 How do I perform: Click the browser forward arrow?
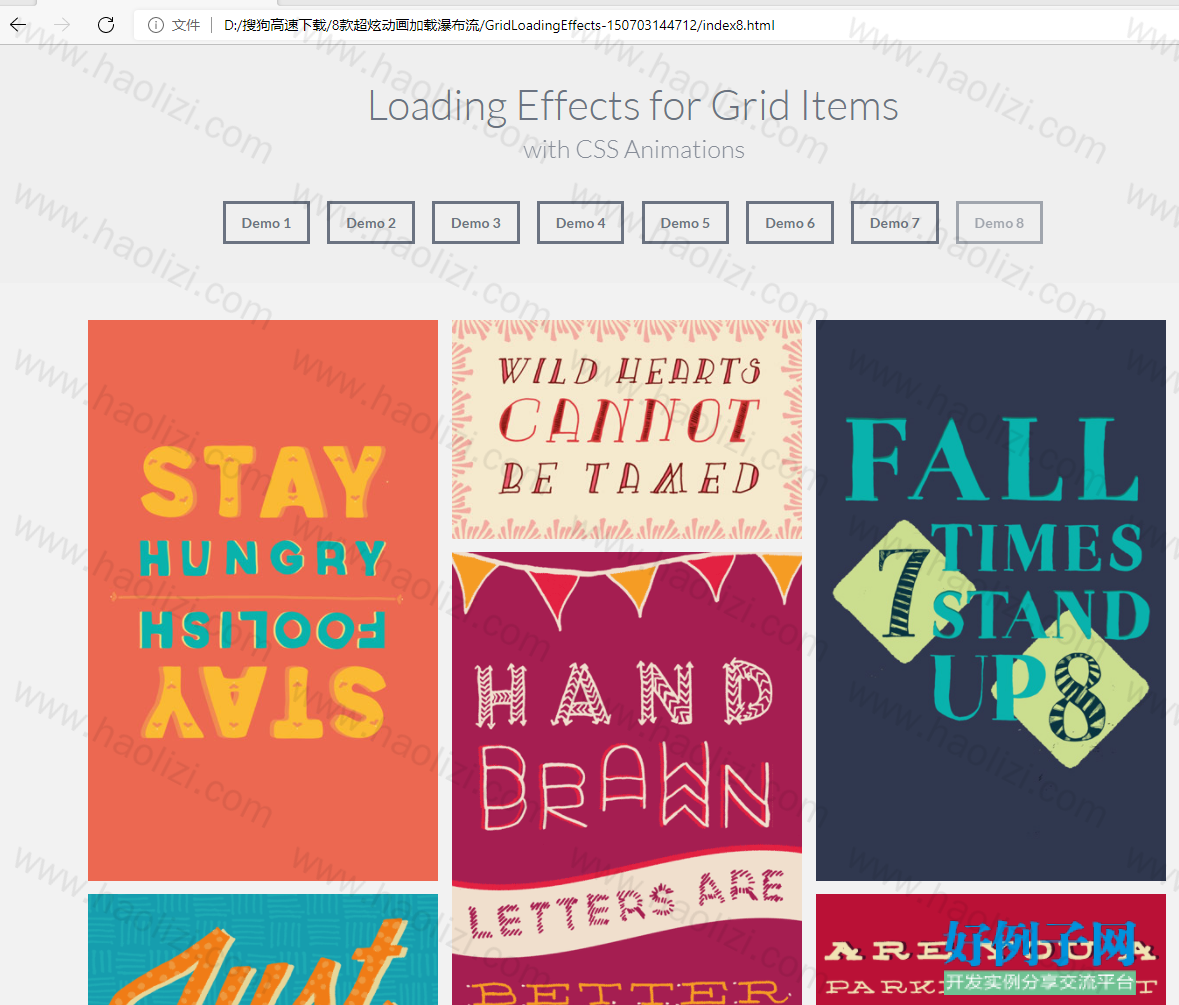coord(62,25)
